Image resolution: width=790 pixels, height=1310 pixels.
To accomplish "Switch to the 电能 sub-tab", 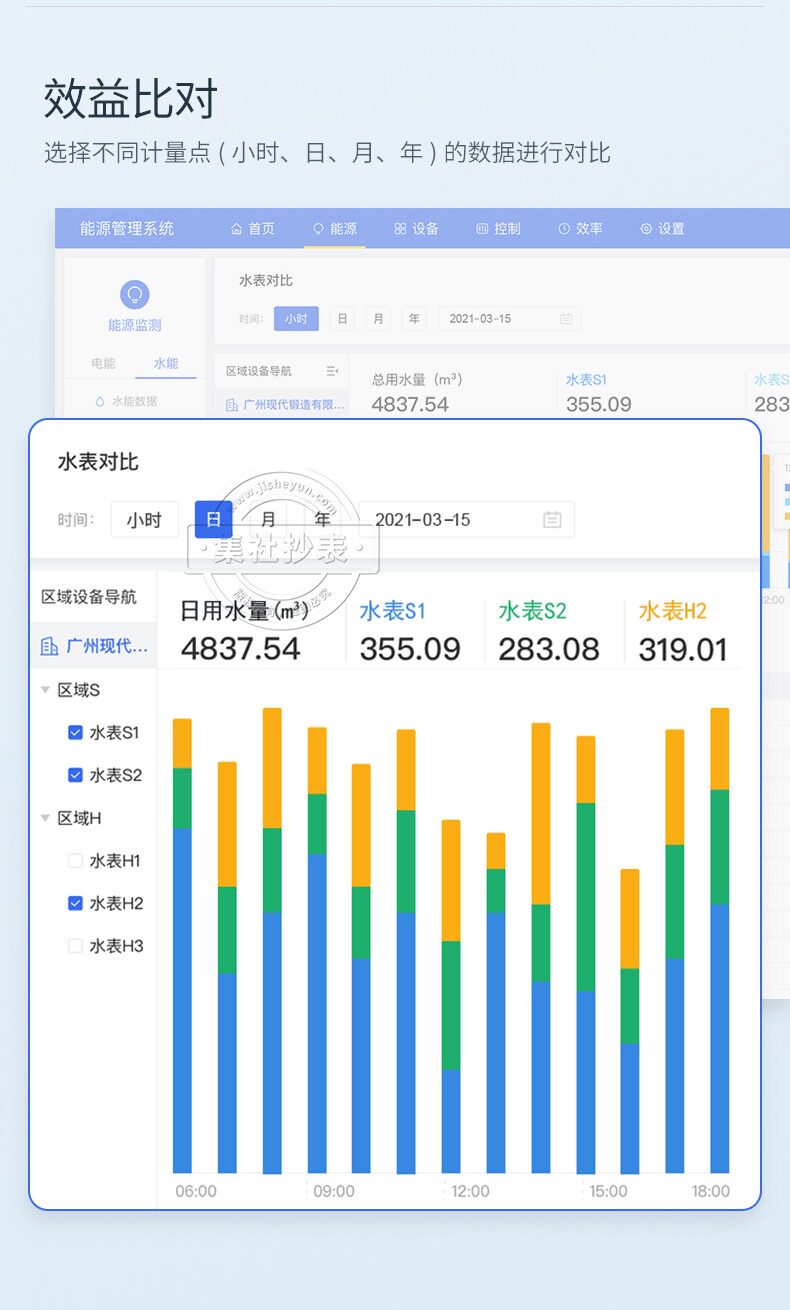I will pos(103,363).
